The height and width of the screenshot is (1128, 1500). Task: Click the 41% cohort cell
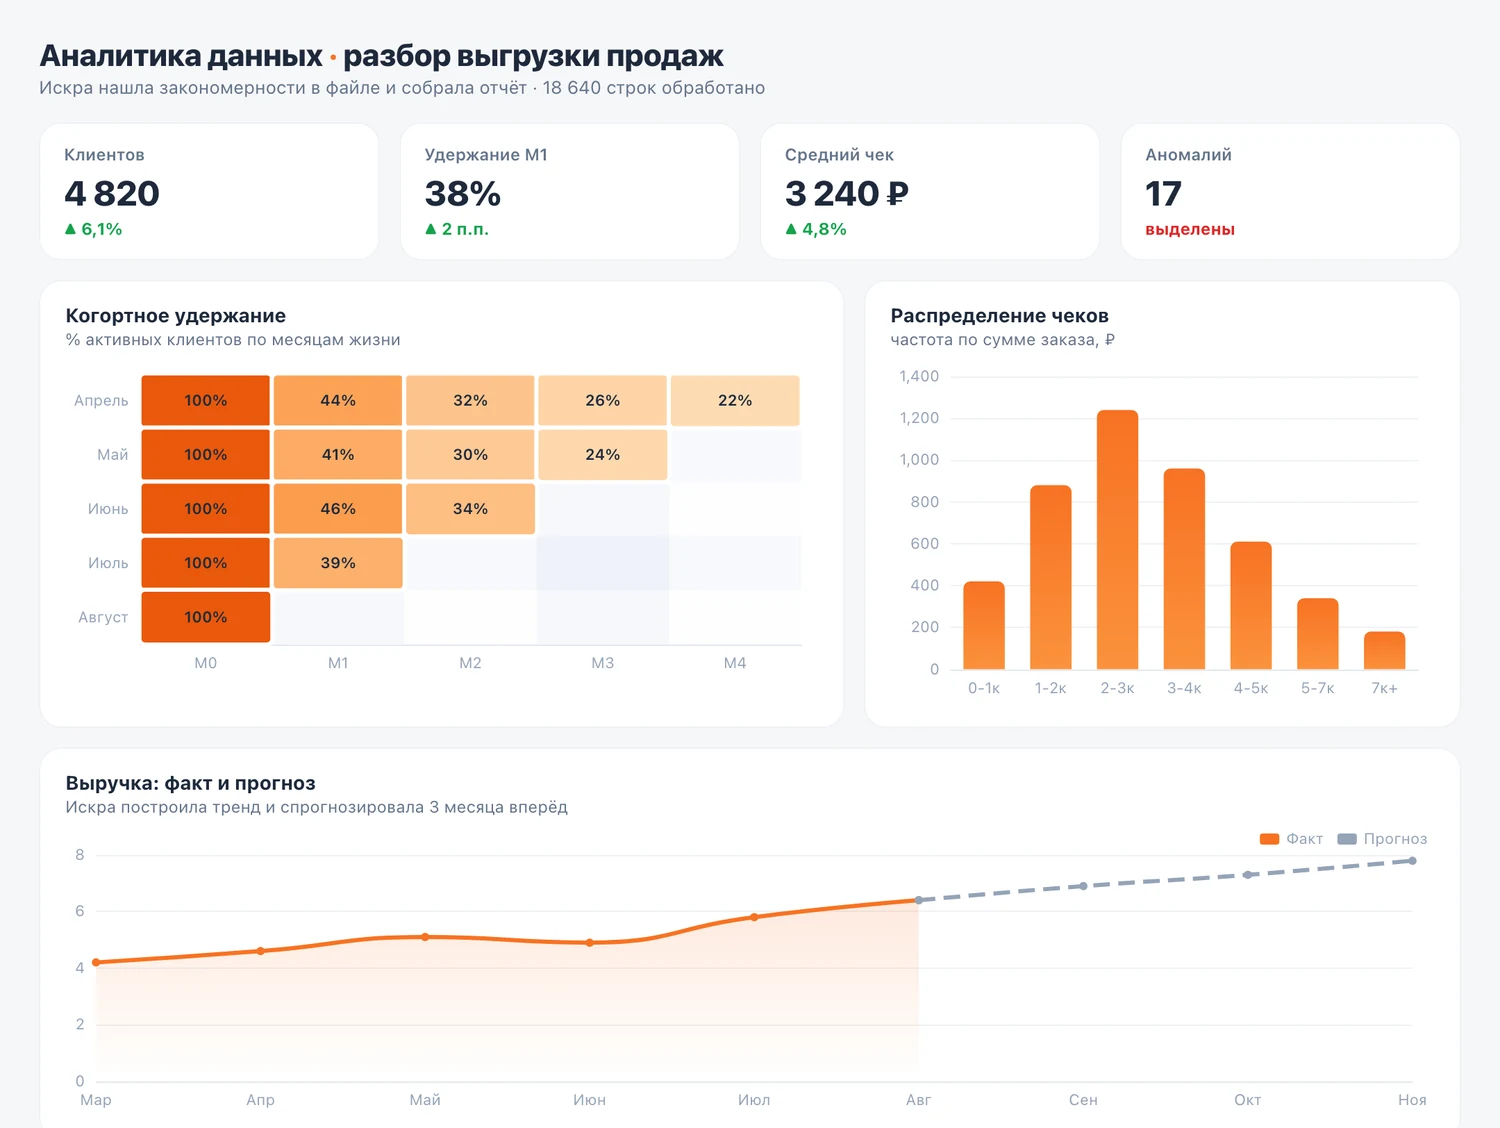pos(338,455)
